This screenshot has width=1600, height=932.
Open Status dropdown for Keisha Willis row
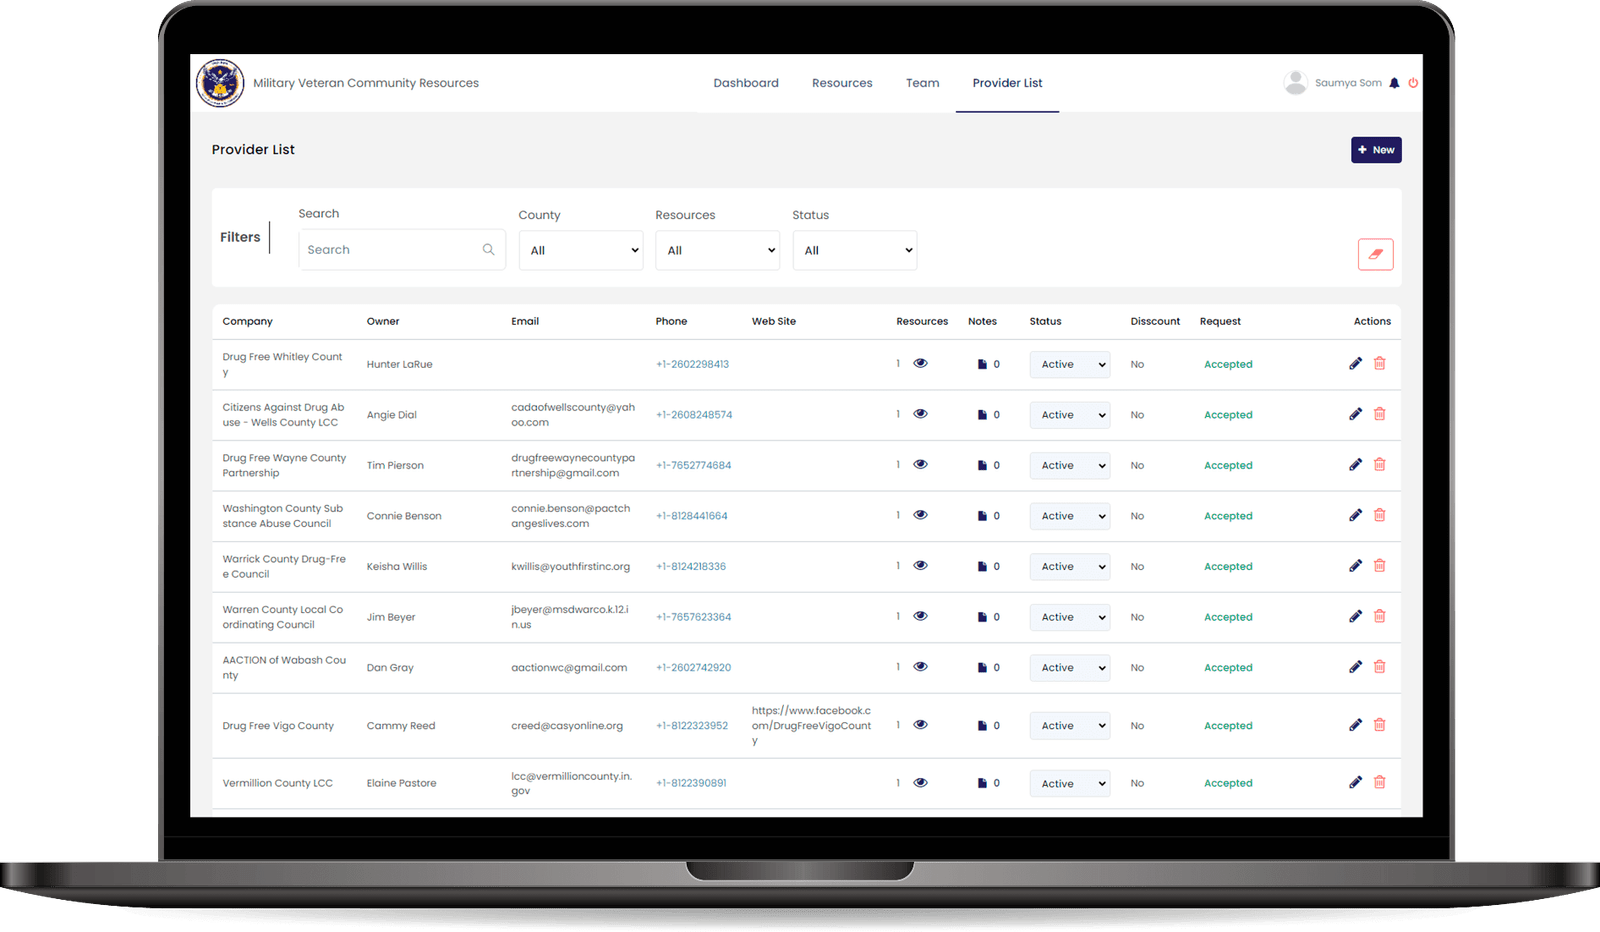(x=1069, y=567)
